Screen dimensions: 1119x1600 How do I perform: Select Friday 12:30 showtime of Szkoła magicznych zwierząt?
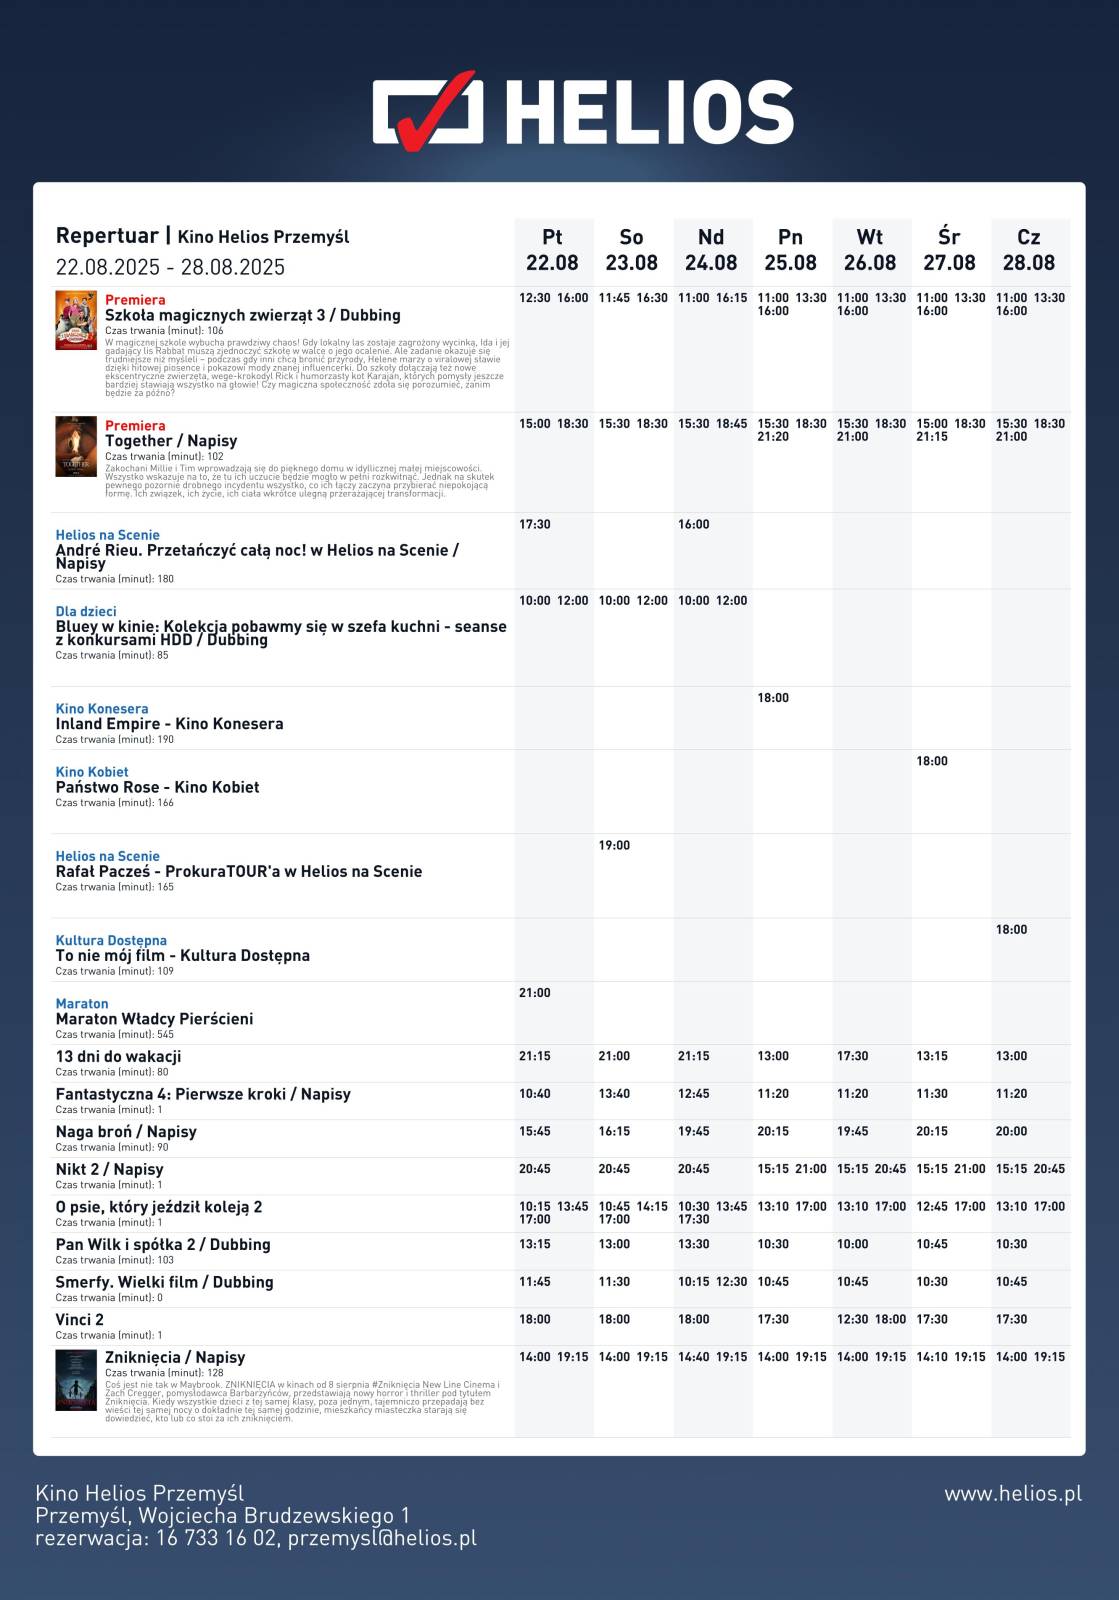(535, 298)
